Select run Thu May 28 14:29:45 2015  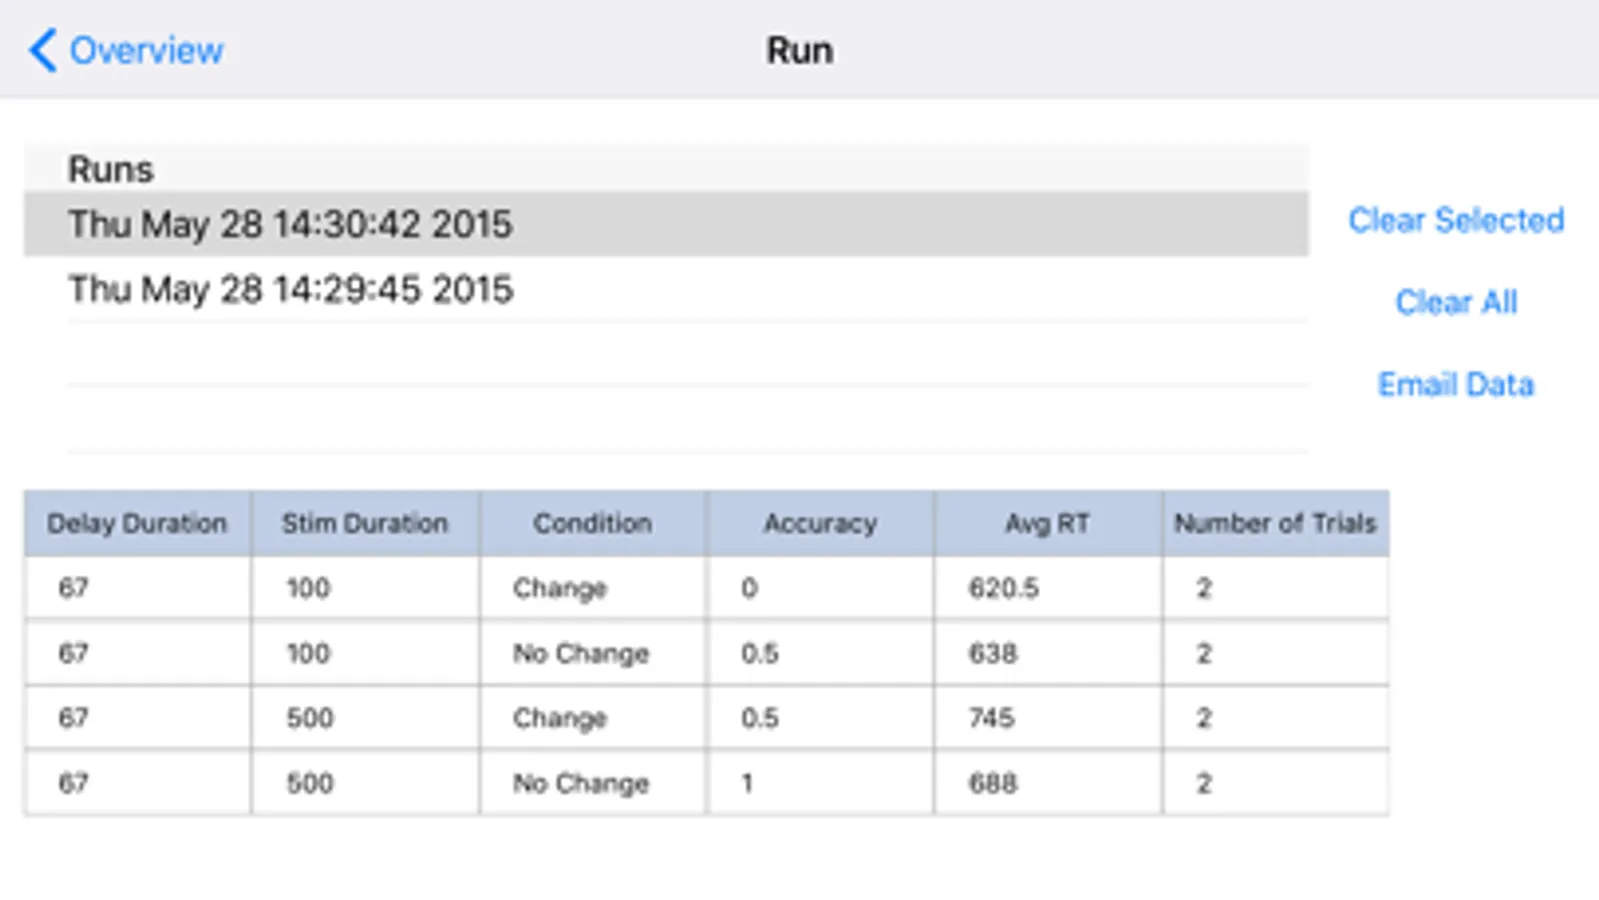[x=290, y=289]
